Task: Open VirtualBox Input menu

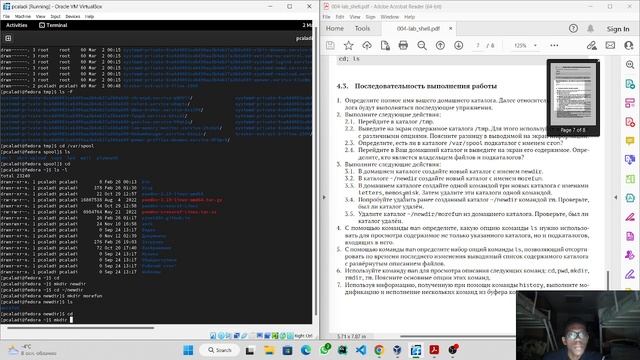Action: coord(55,16)
